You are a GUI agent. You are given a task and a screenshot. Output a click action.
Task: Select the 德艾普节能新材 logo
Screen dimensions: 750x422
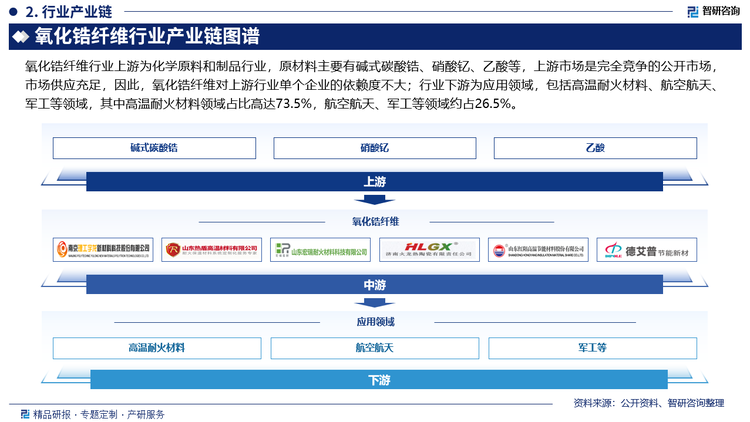(647, 249)
